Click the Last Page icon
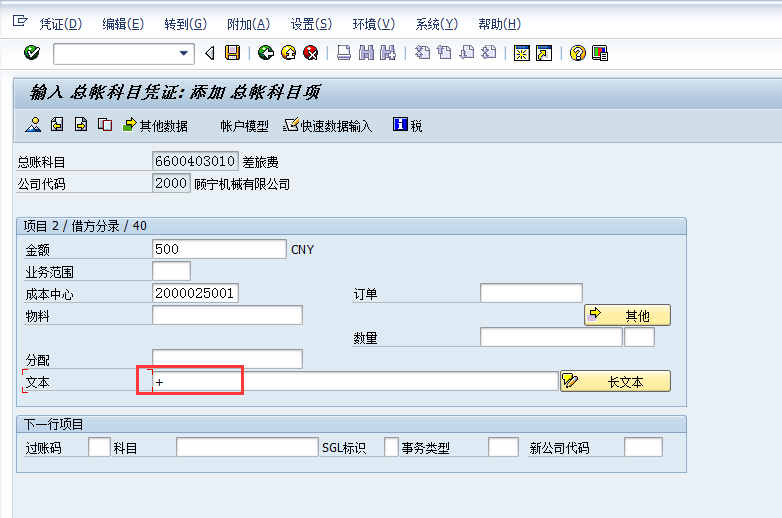The width and height of the screenshot is (782, 518). [489, 52]
